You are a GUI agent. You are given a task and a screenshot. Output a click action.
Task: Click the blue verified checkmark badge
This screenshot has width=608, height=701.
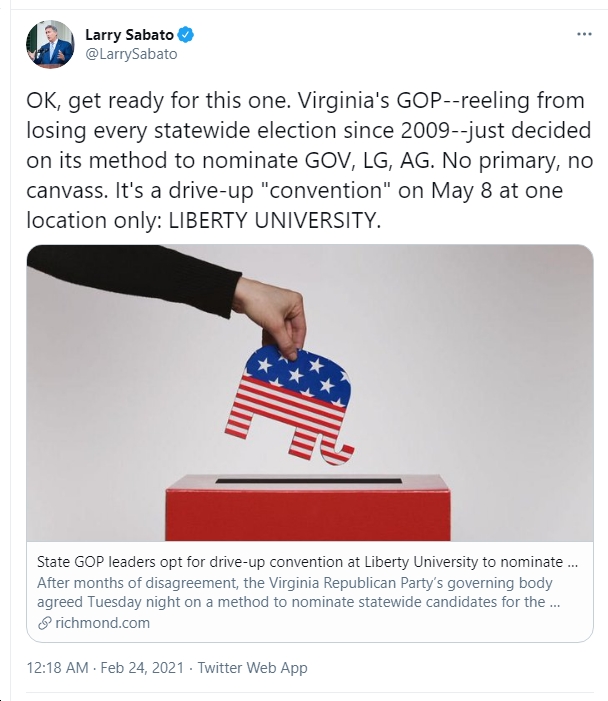186,34
